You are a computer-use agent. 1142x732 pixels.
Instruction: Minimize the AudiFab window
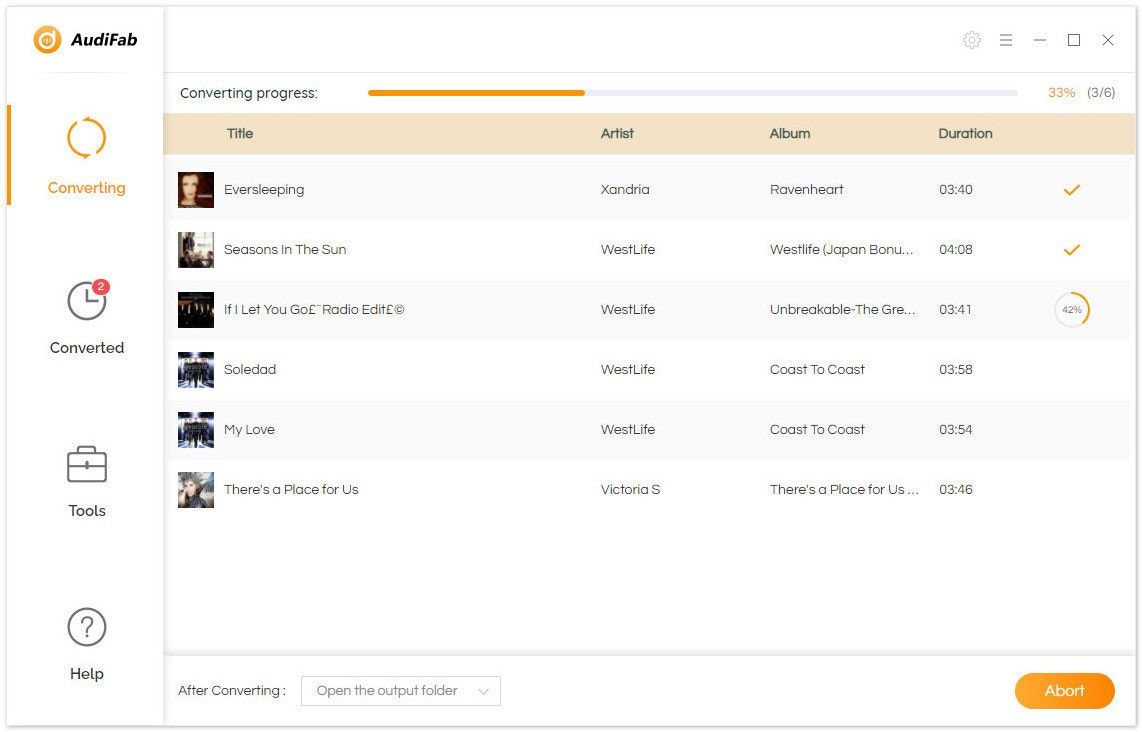[x=1040, y=40]
